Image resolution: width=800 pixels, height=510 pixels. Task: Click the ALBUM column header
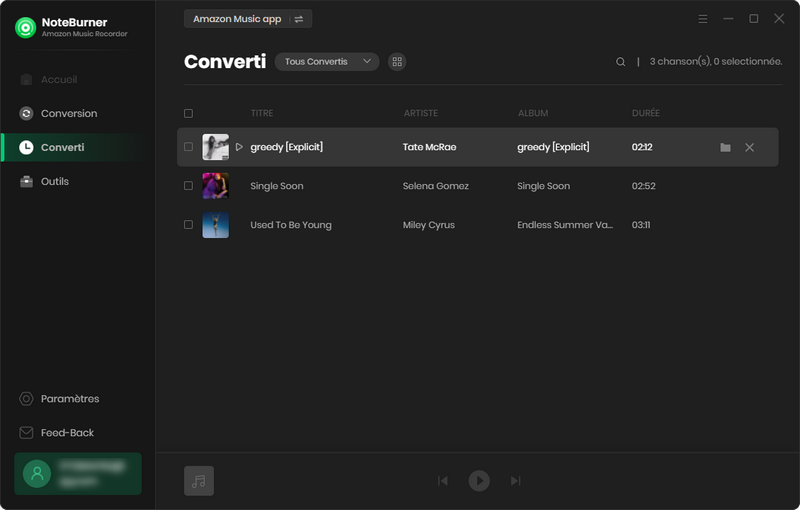(533, 113)
